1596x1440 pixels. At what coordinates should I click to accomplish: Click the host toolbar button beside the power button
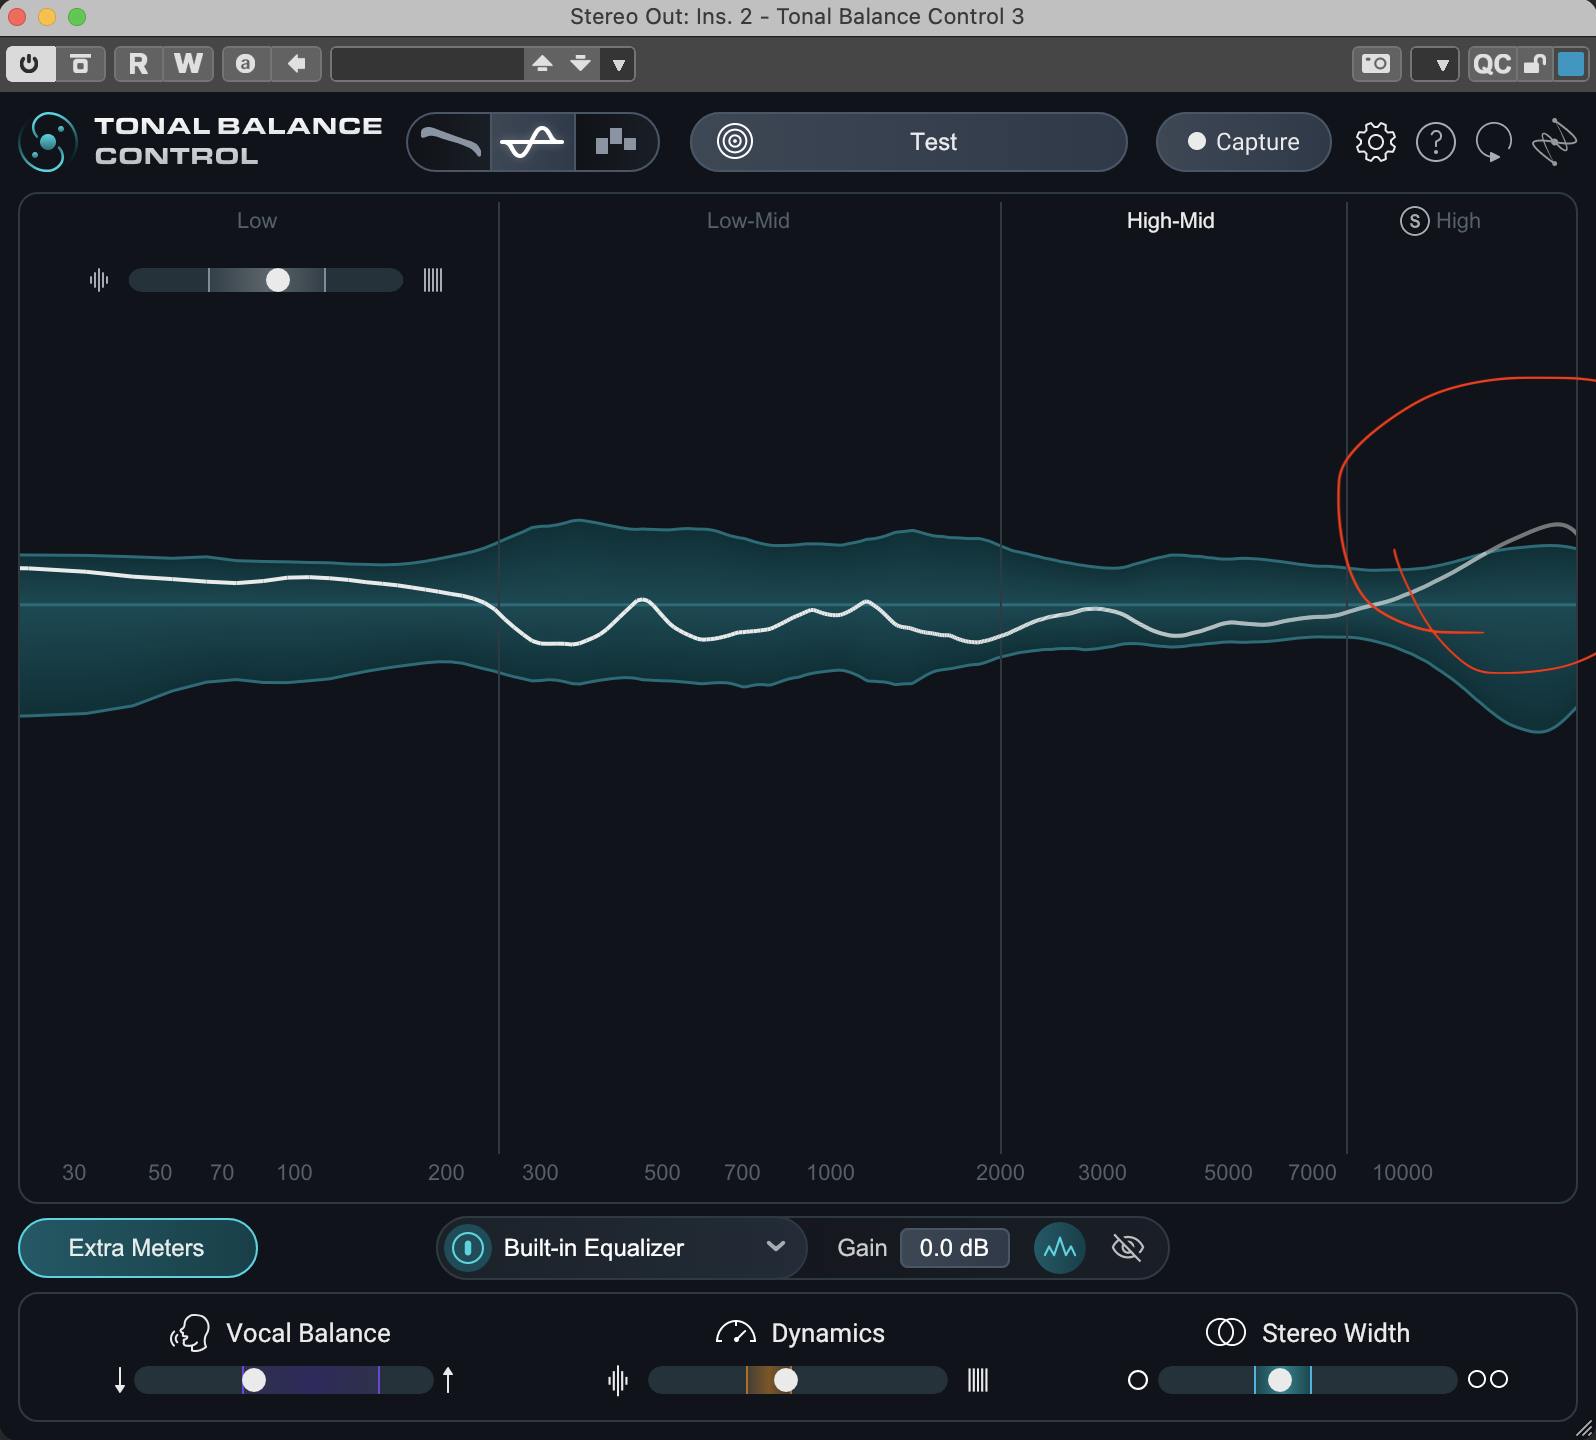[x=80, y=64]
